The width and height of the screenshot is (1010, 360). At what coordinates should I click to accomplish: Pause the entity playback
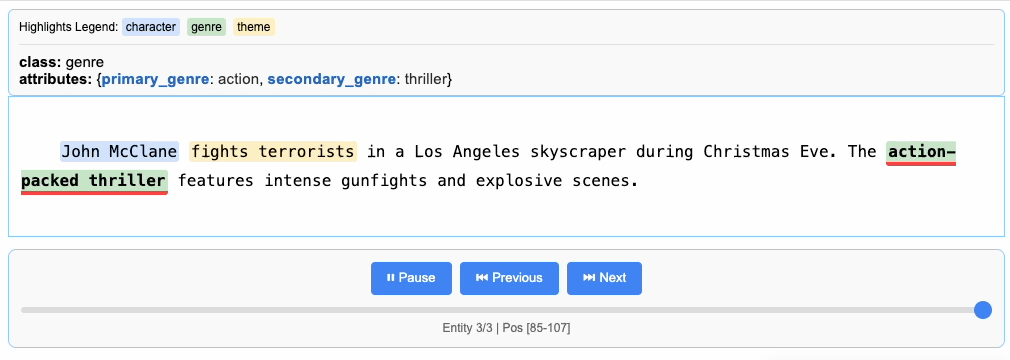pyautogui.click(x=411, y=278)
